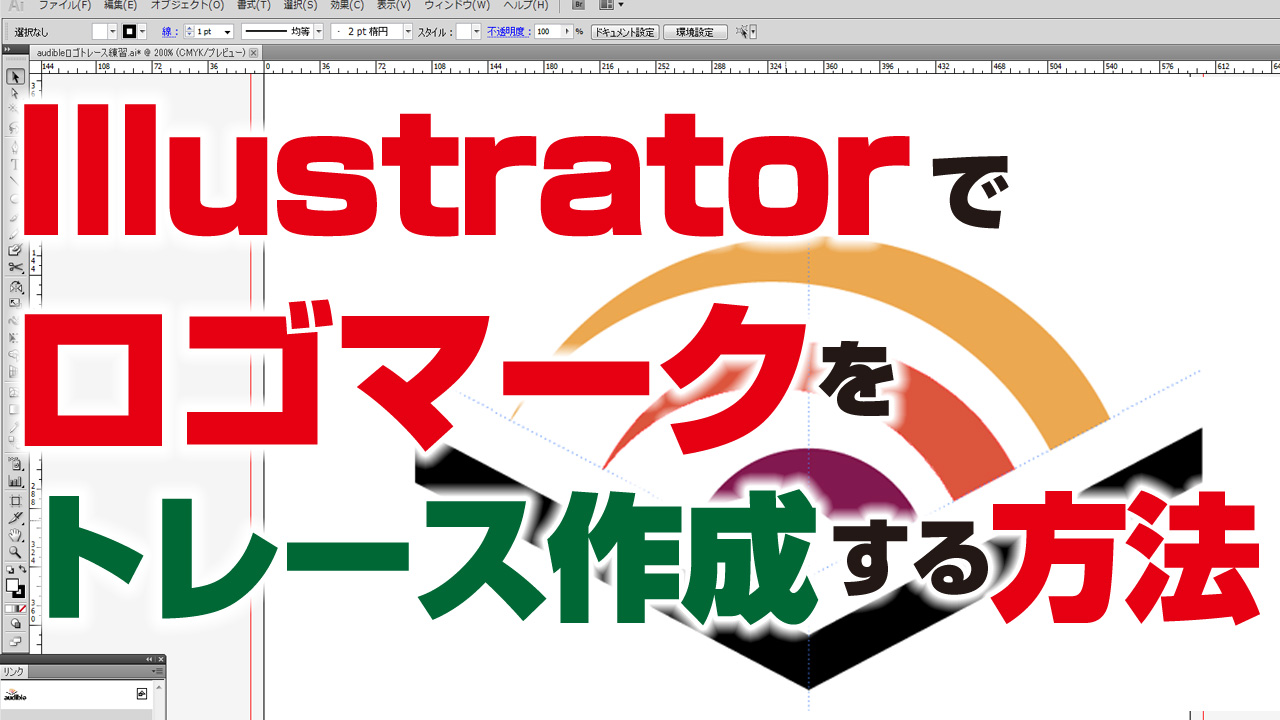Select the Paintbrush tool

click(x=15, y=216)
